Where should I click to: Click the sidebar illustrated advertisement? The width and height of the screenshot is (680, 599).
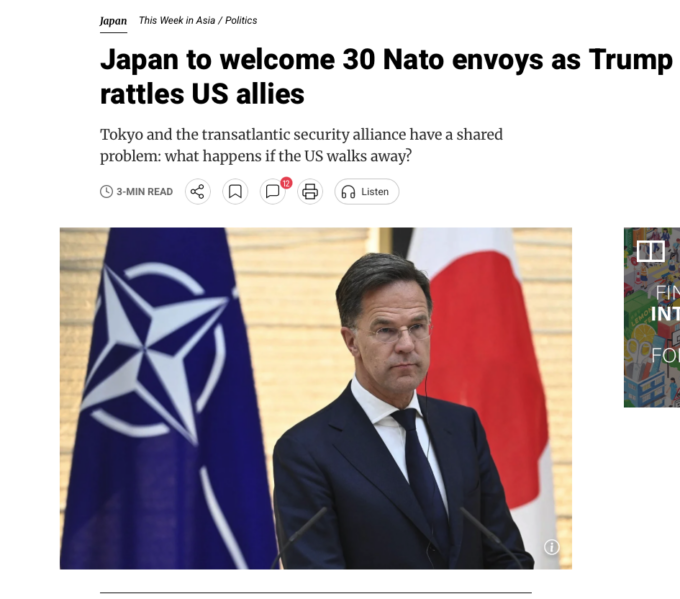[x=652, y=317]
